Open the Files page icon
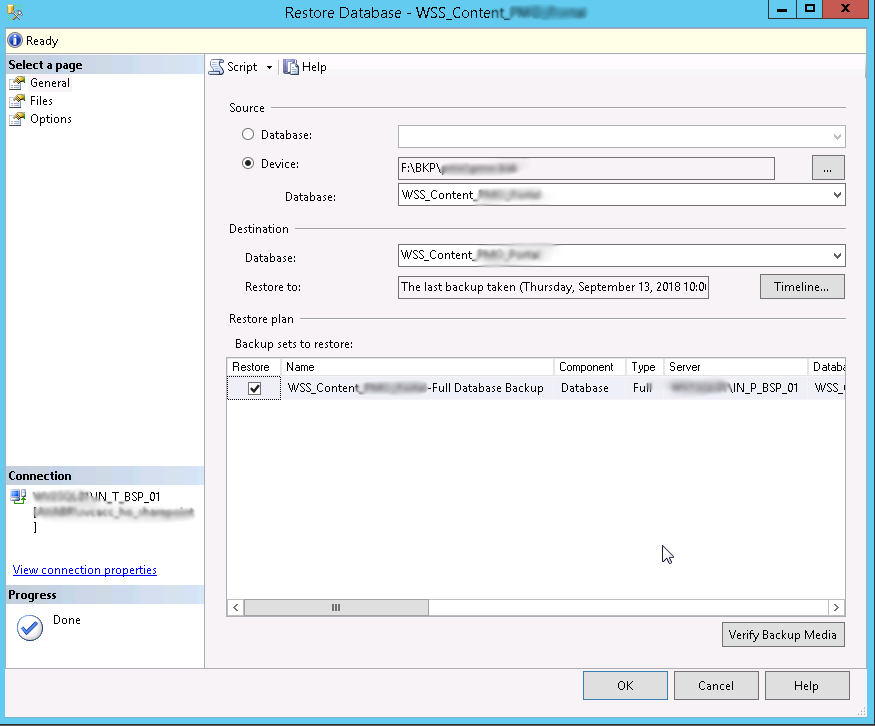The image size is (875, 726). (x=17, y=101)
